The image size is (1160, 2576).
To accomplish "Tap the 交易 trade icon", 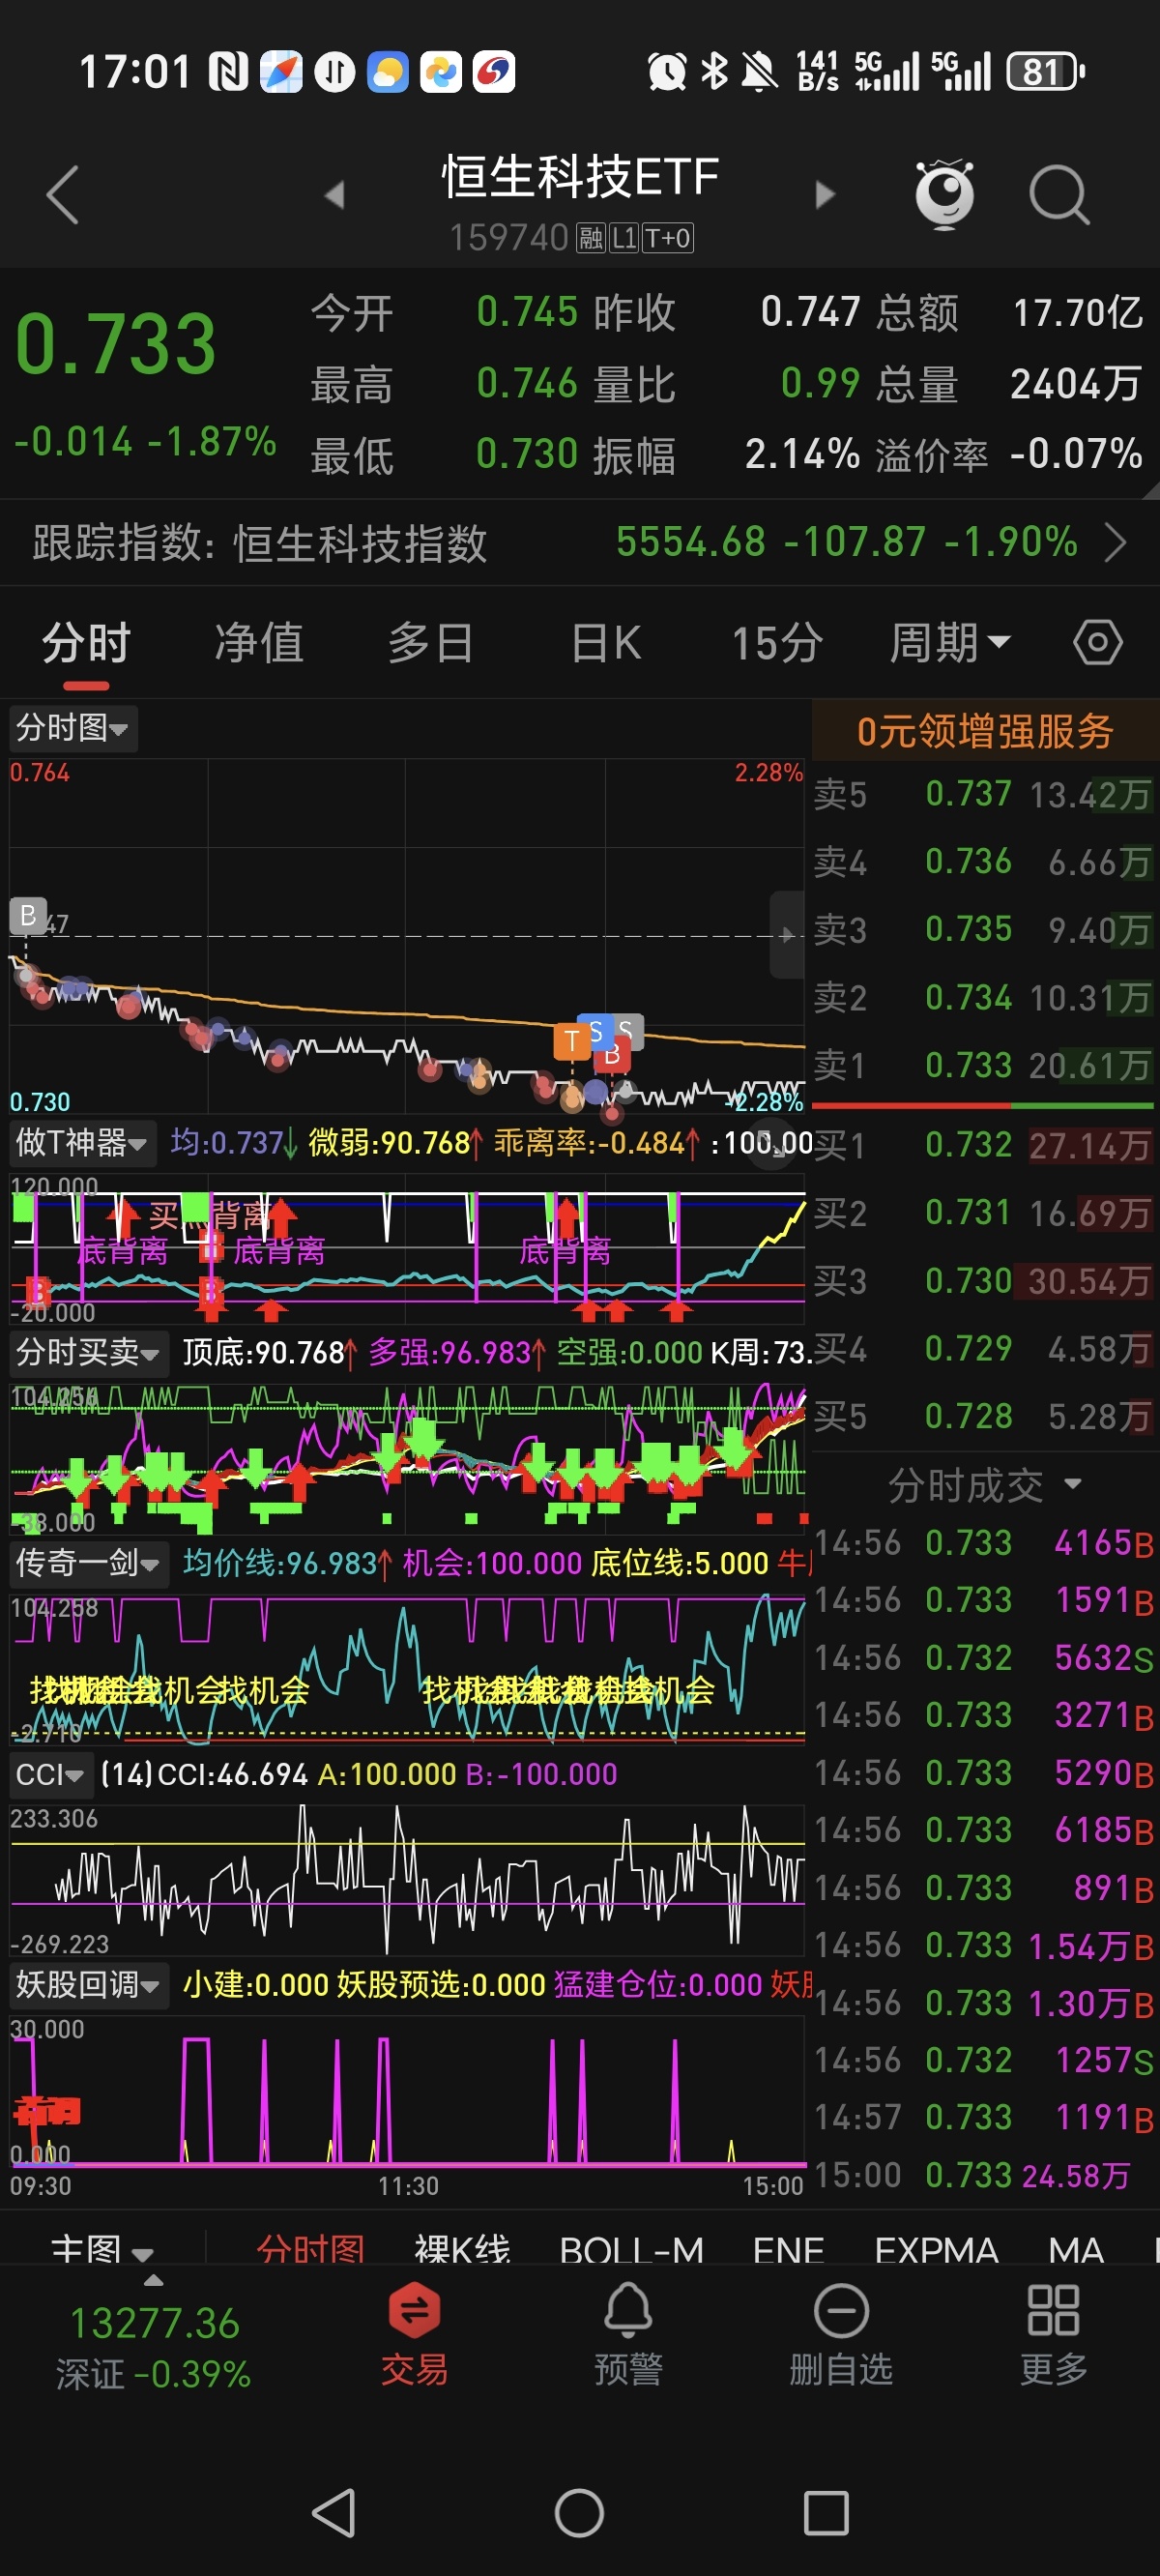I will (x=414, y=2336).
